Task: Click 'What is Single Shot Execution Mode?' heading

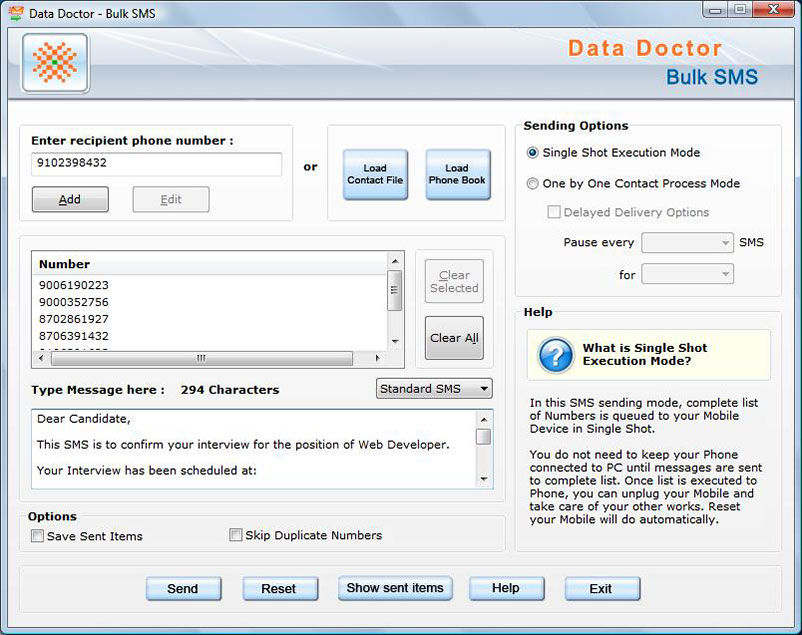Action: [644, 354]
